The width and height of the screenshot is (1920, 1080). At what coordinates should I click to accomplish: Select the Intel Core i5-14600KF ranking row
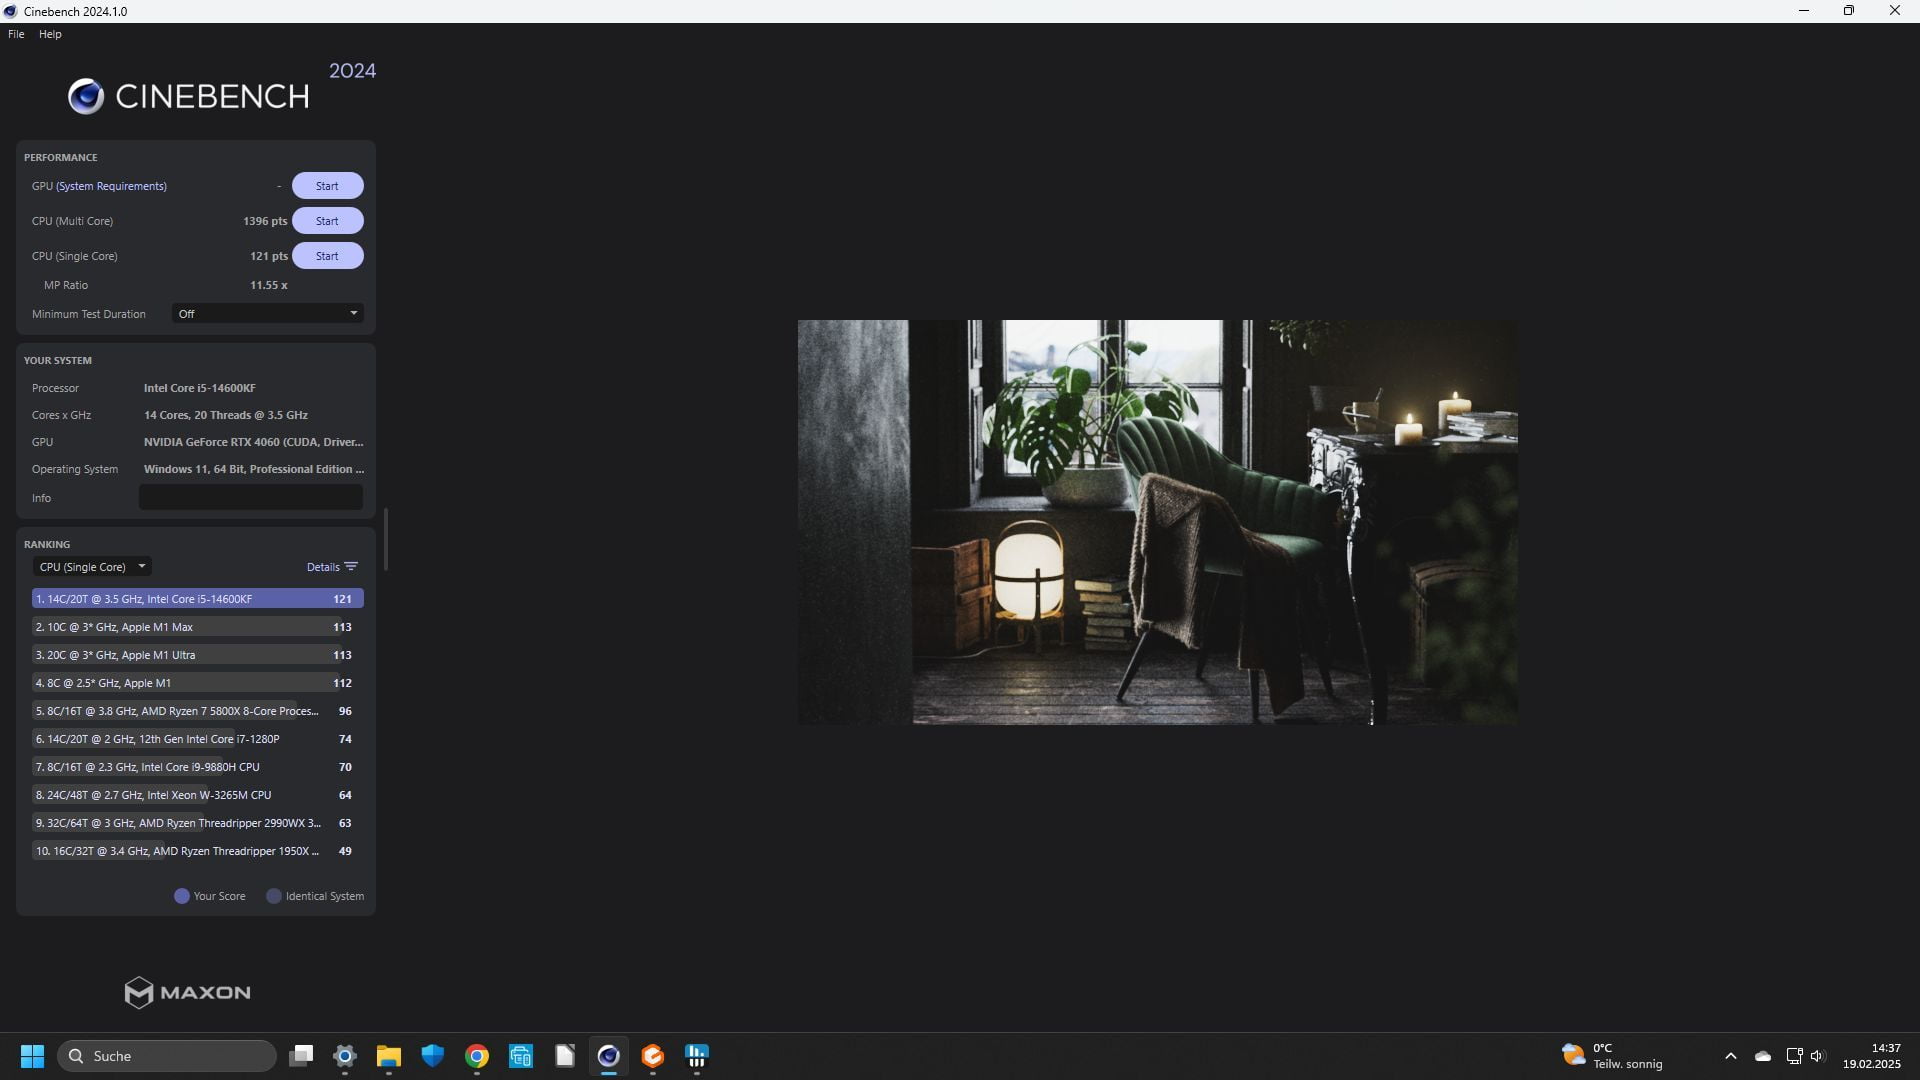click(x=197, y=599)
